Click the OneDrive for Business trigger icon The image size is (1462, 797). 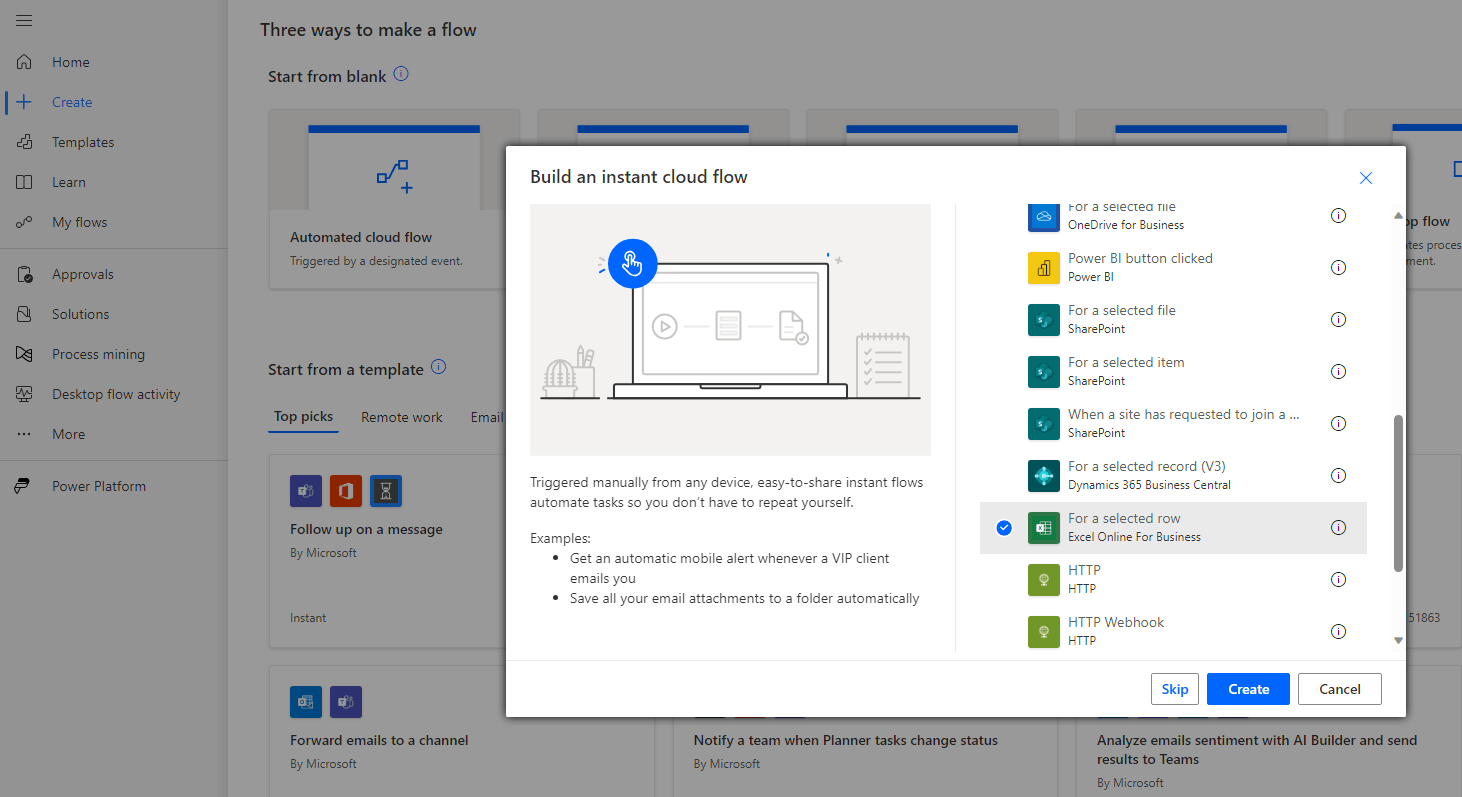tap(1044, 216)
